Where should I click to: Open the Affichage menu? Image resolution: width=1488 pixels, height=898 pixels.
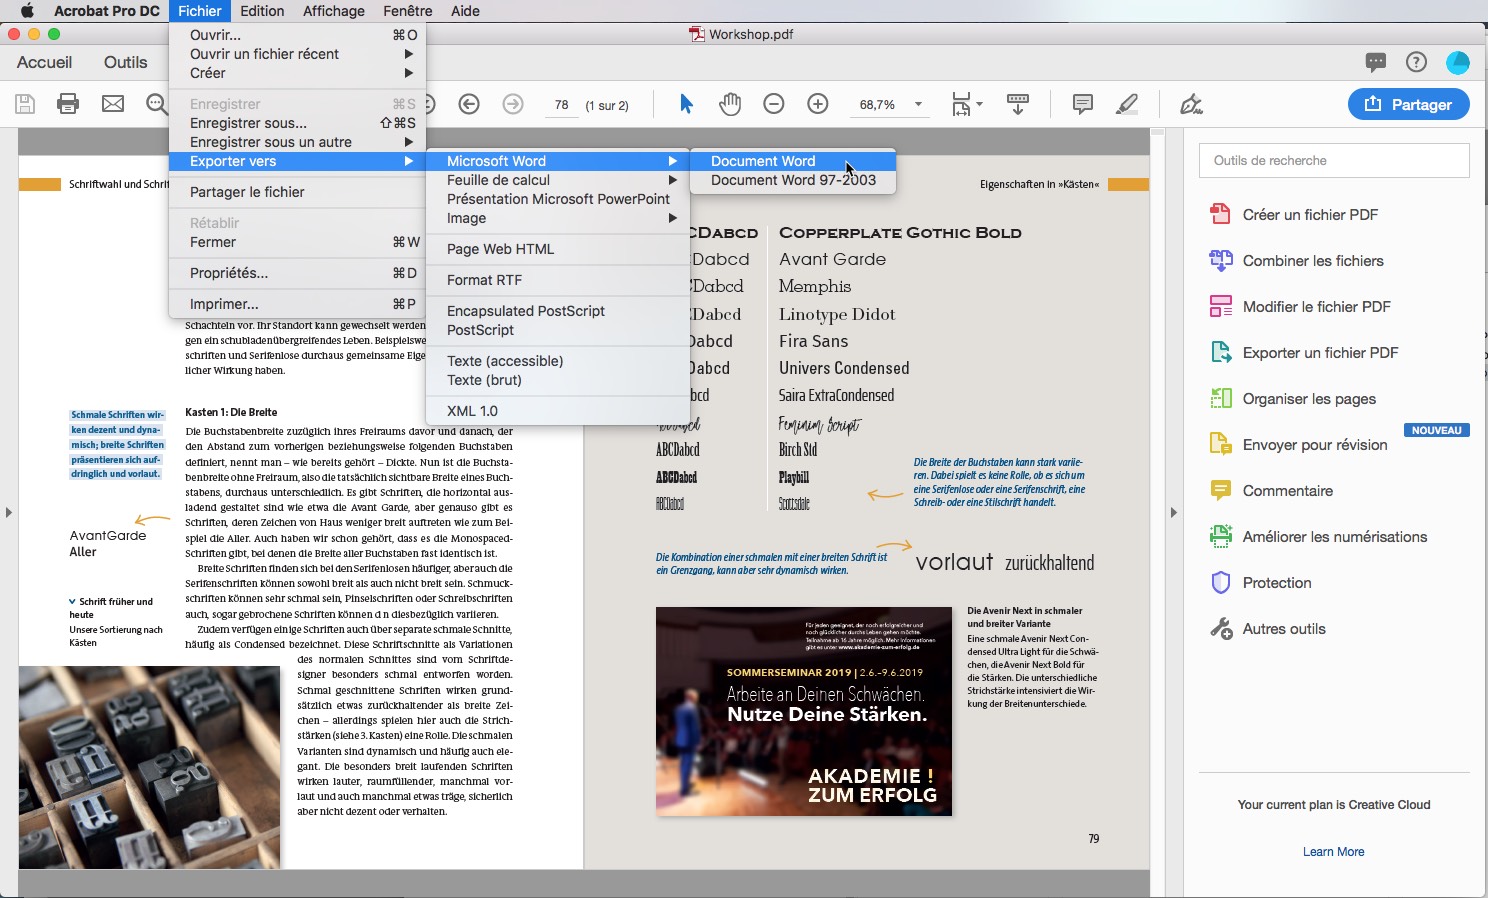pyautogui.click(x=333, y=11)
